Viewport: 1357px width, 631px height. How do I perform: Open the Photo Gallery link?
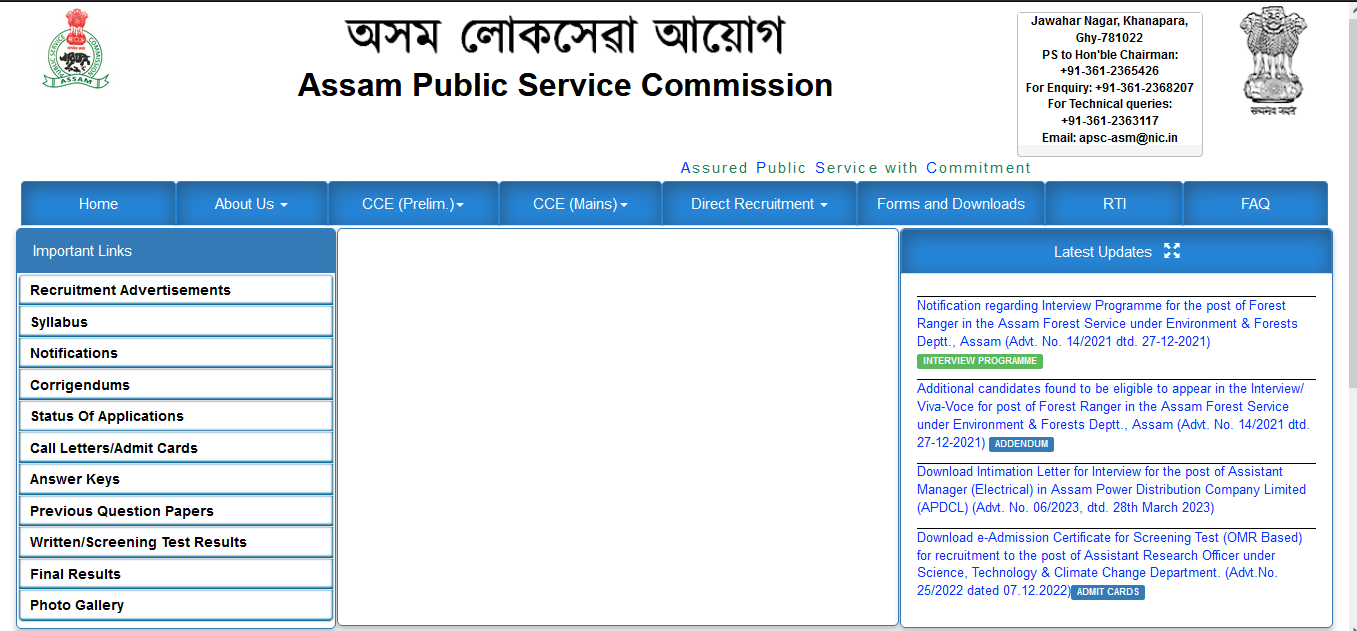[176, 605]
